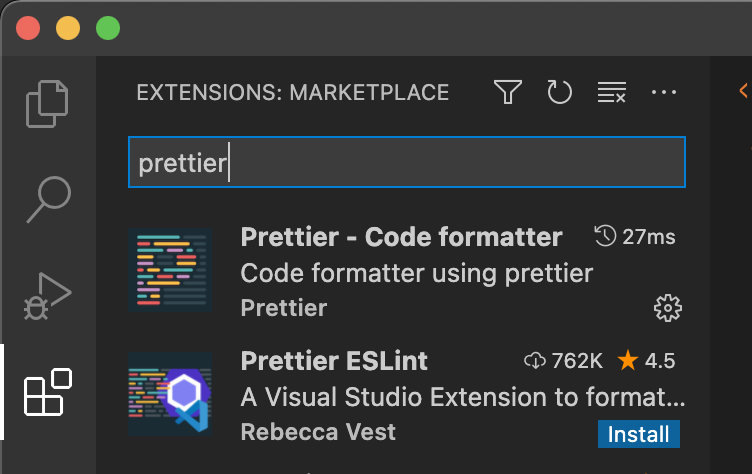Open manage gear for Prettier extension

[668, 308]
